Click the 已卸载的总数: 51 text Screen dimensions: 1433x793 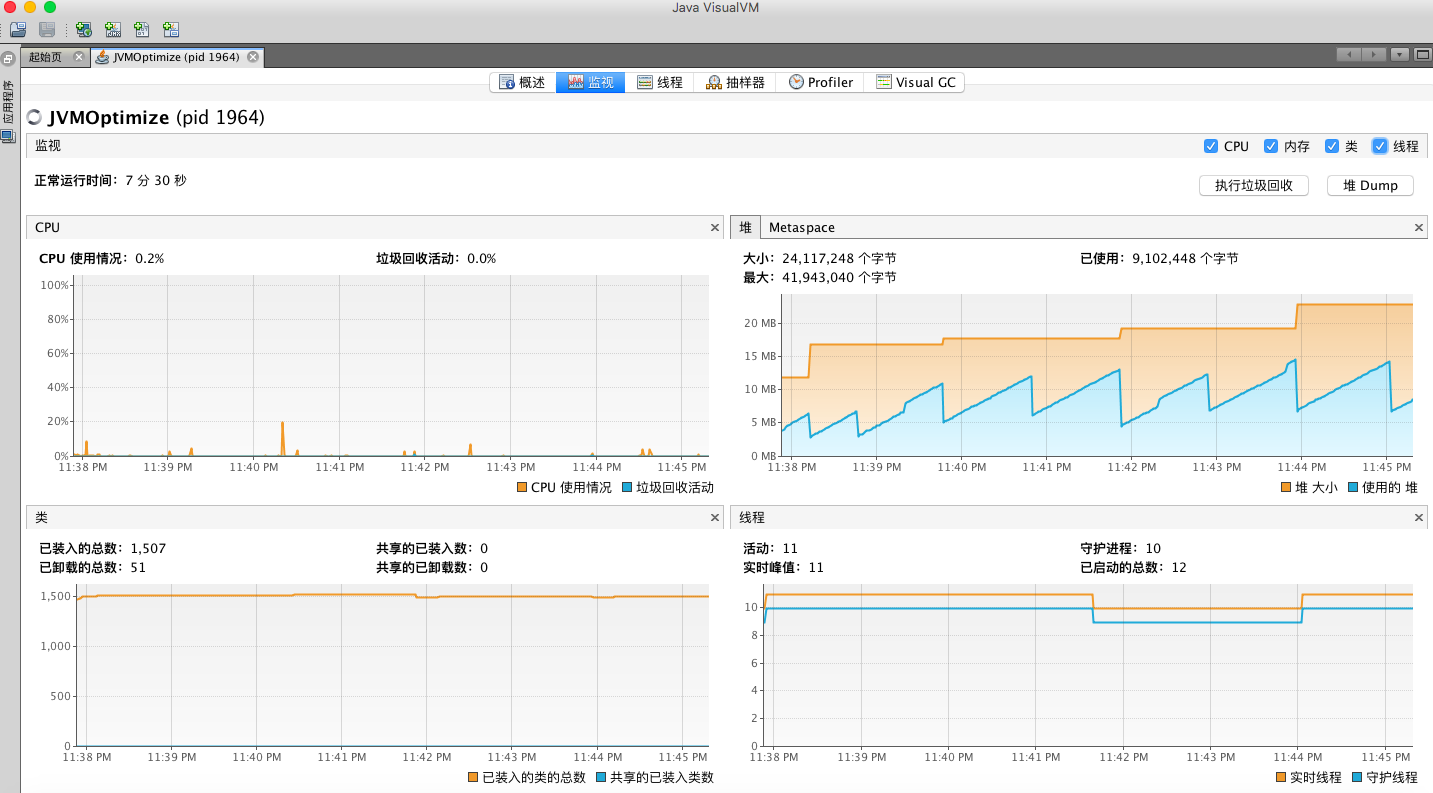93,568
